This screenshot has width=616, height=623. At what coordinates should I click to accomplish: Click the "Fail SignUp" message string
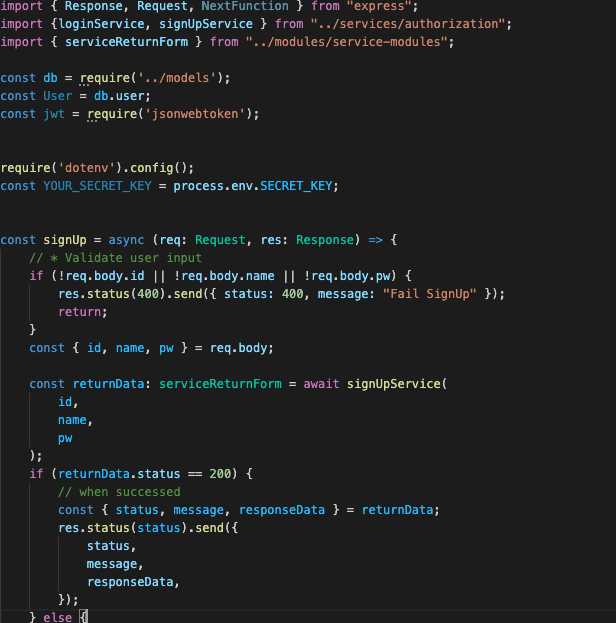(429, 294)
